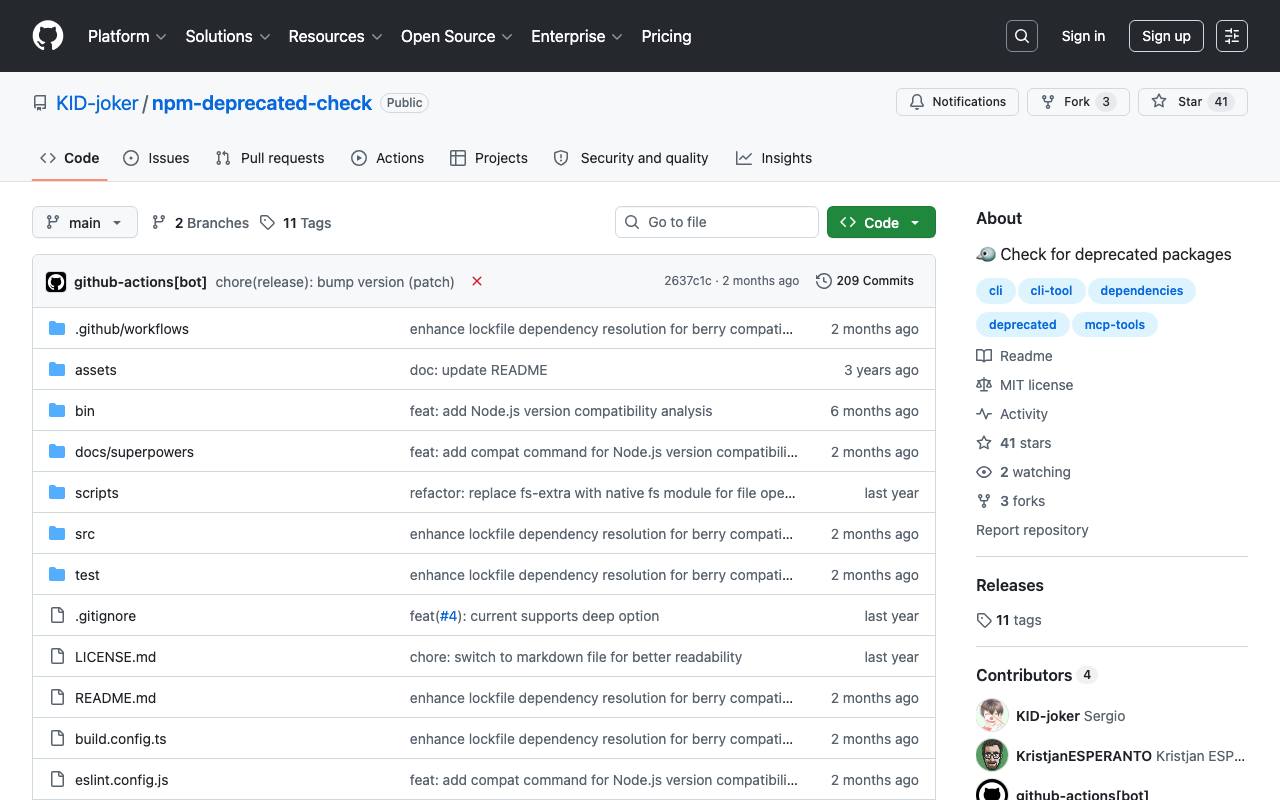Click the LICENSE.md file icon
The image size is (1280, 800).
pos(57,657)
